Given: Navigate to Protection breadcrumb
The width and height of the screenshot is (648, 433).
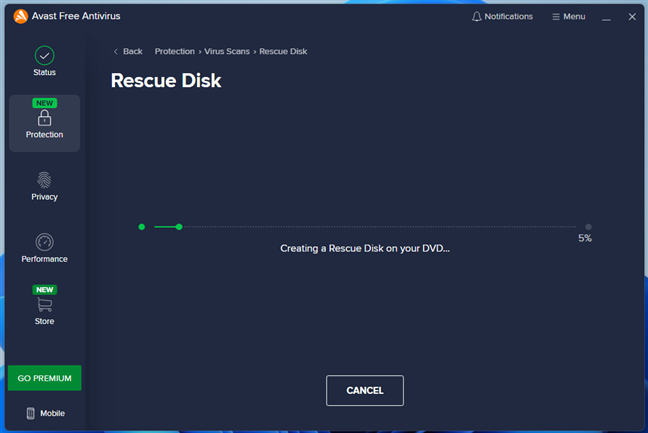Looking at the screenshot, I should [x=174, y=51].
